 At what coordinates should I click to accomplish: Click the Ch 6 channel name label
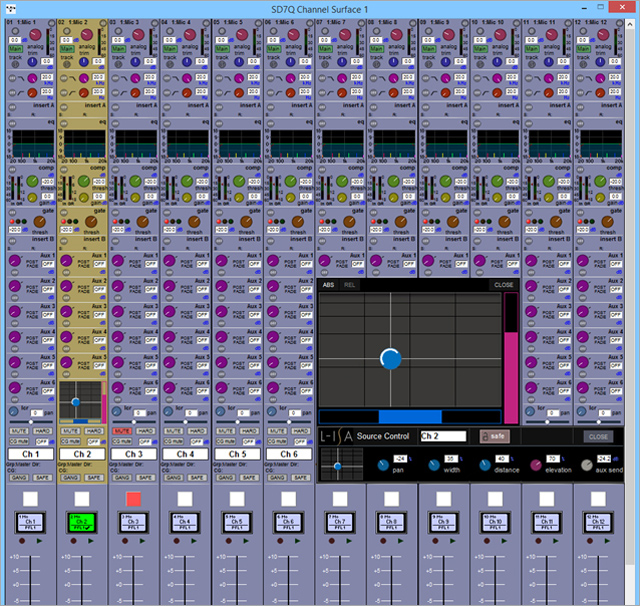(x=289, y=454)
